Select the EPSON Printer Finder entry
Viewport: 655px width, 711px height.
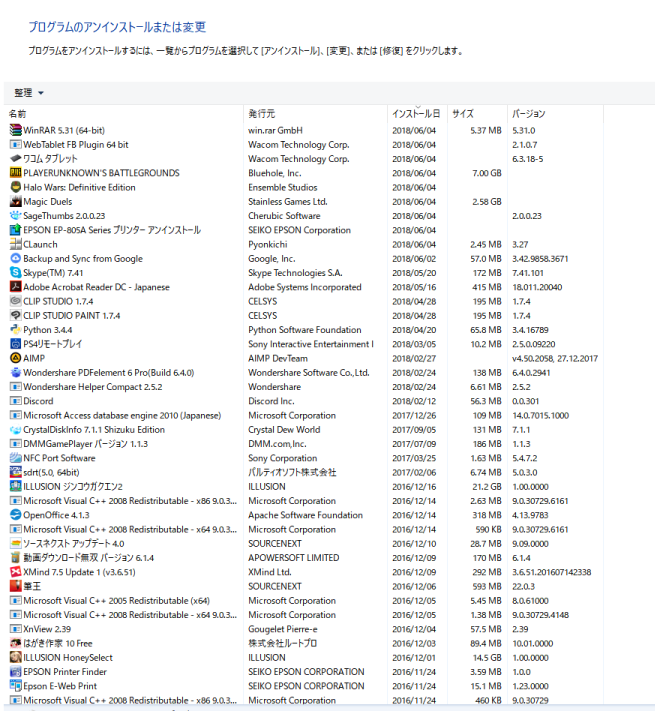tap(306, 672)
